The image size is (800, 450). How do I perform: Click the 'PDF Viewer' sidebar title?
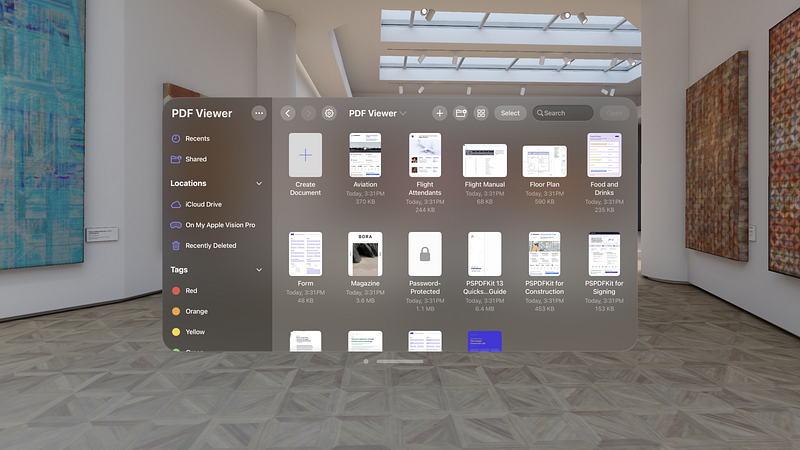[x=202, y=113]
